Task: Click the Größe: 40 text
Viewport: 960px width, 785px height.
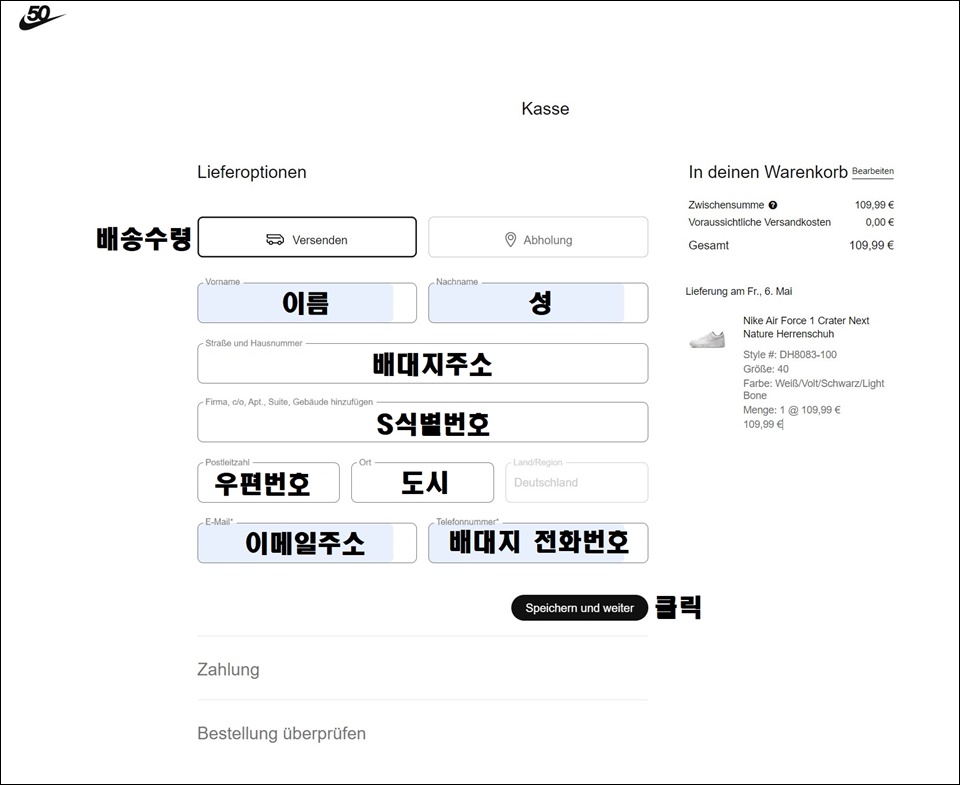Action: pyautogui.click(x=765, y=369)
